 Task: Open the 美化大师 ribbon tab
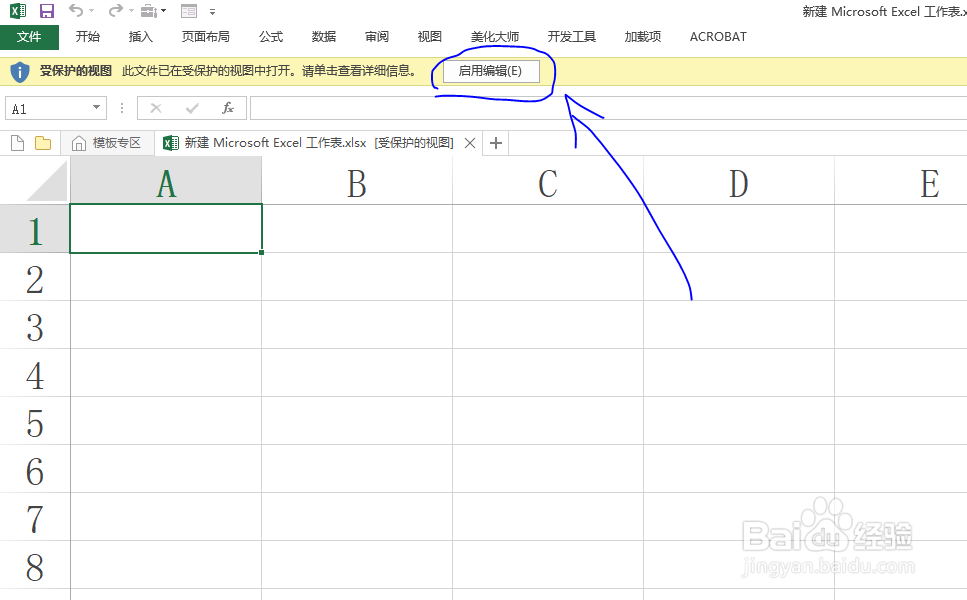coord(495,37)
